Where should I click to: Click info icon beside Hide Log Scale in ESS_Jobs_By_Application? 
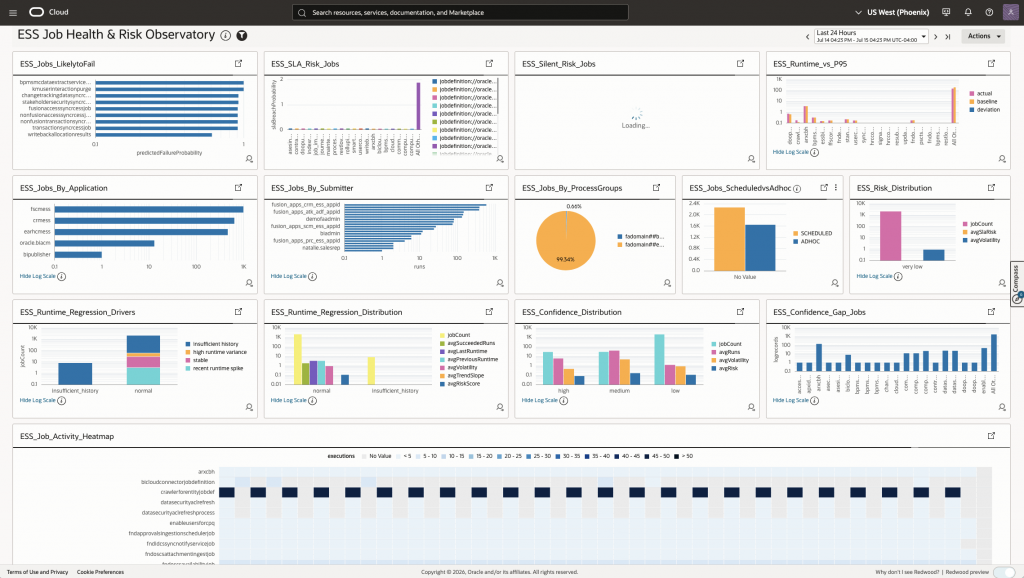pyautogui.click(x=61, y=276)
